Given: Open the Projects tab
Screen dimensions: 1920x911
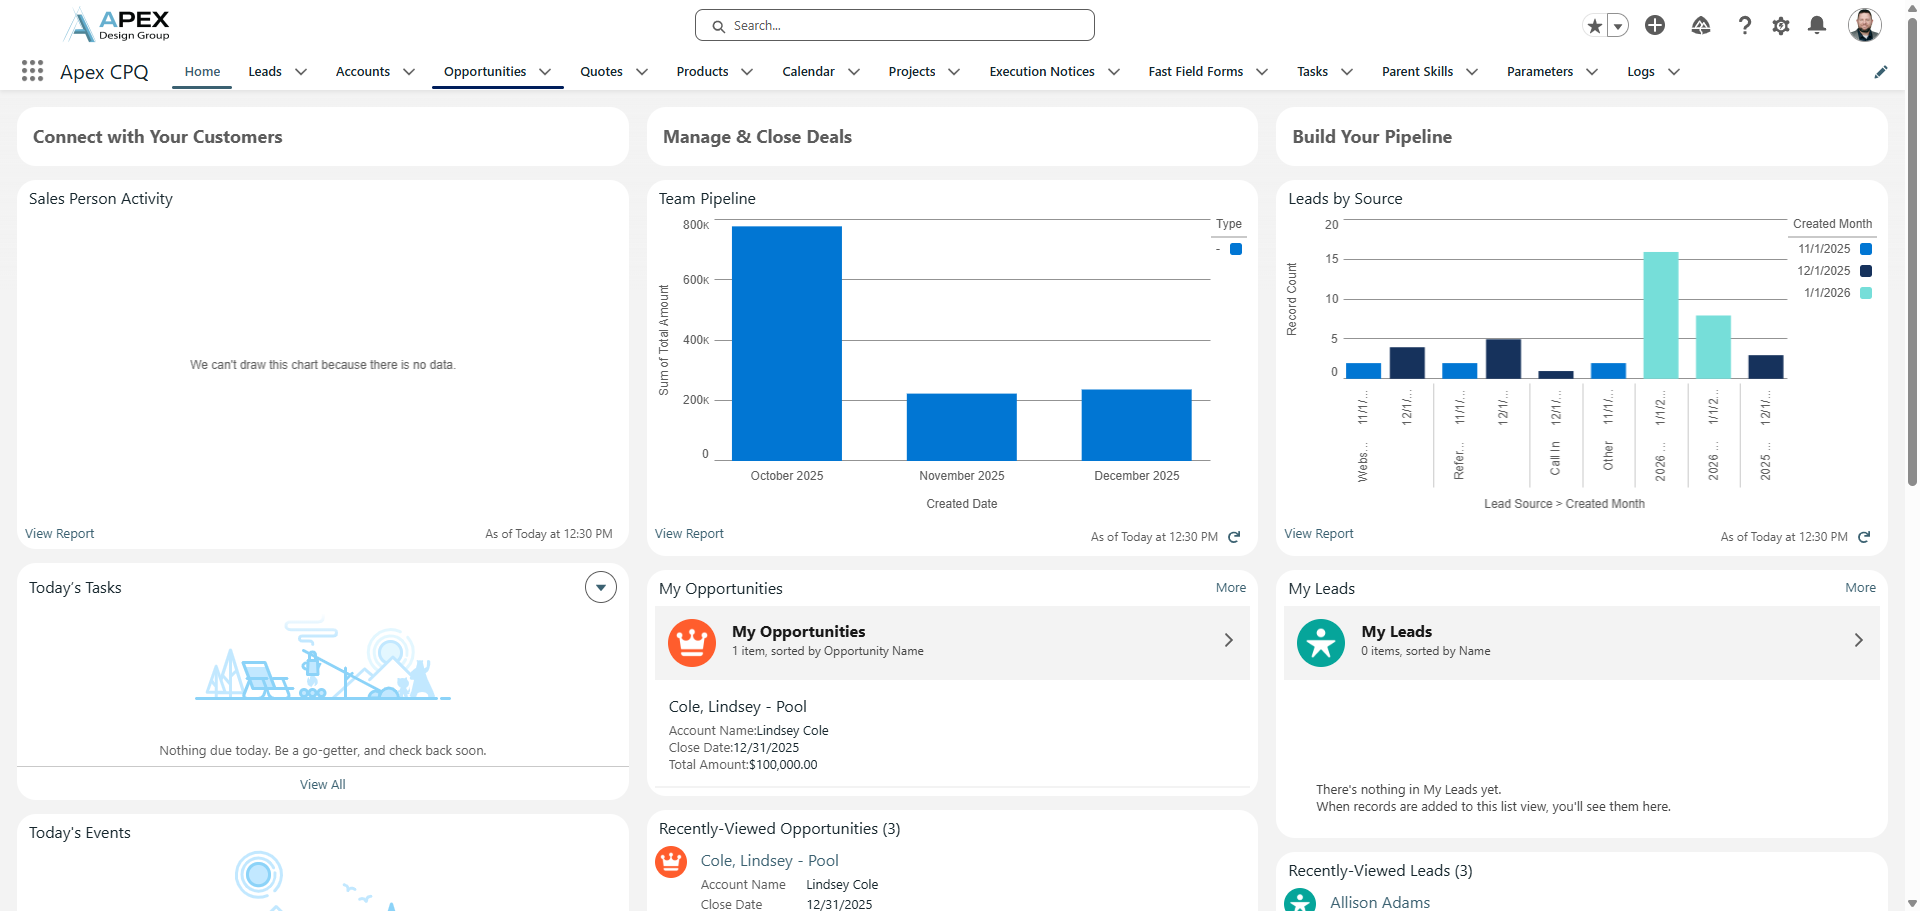Looking at the screenshot, I should click(x=911, y=72).
